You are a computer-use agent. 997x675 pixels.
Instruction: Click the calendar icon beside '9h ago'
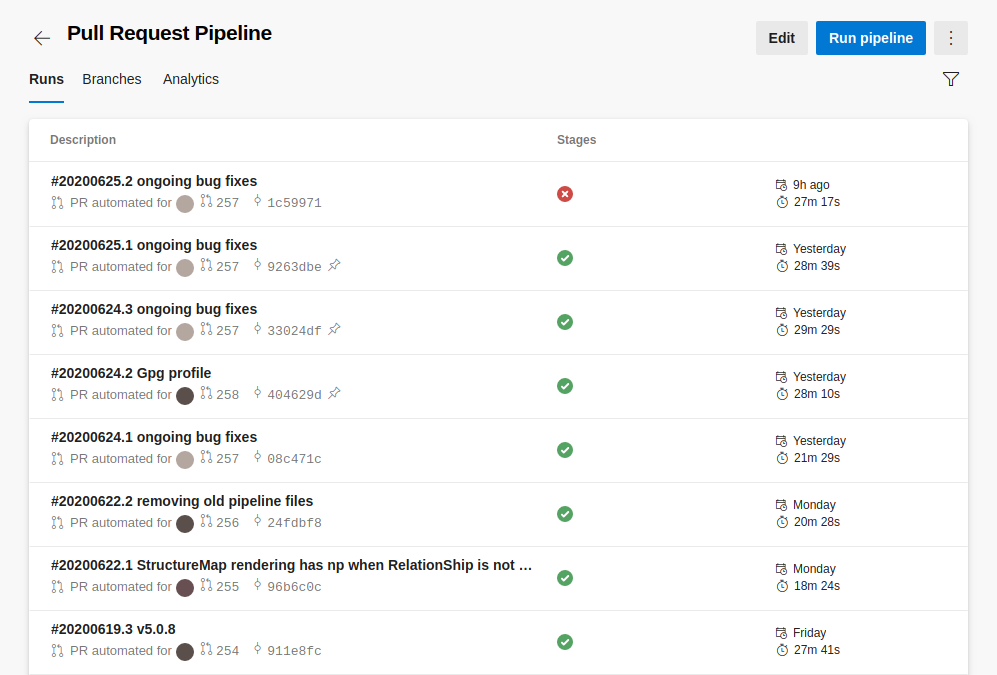pos(781,185)
